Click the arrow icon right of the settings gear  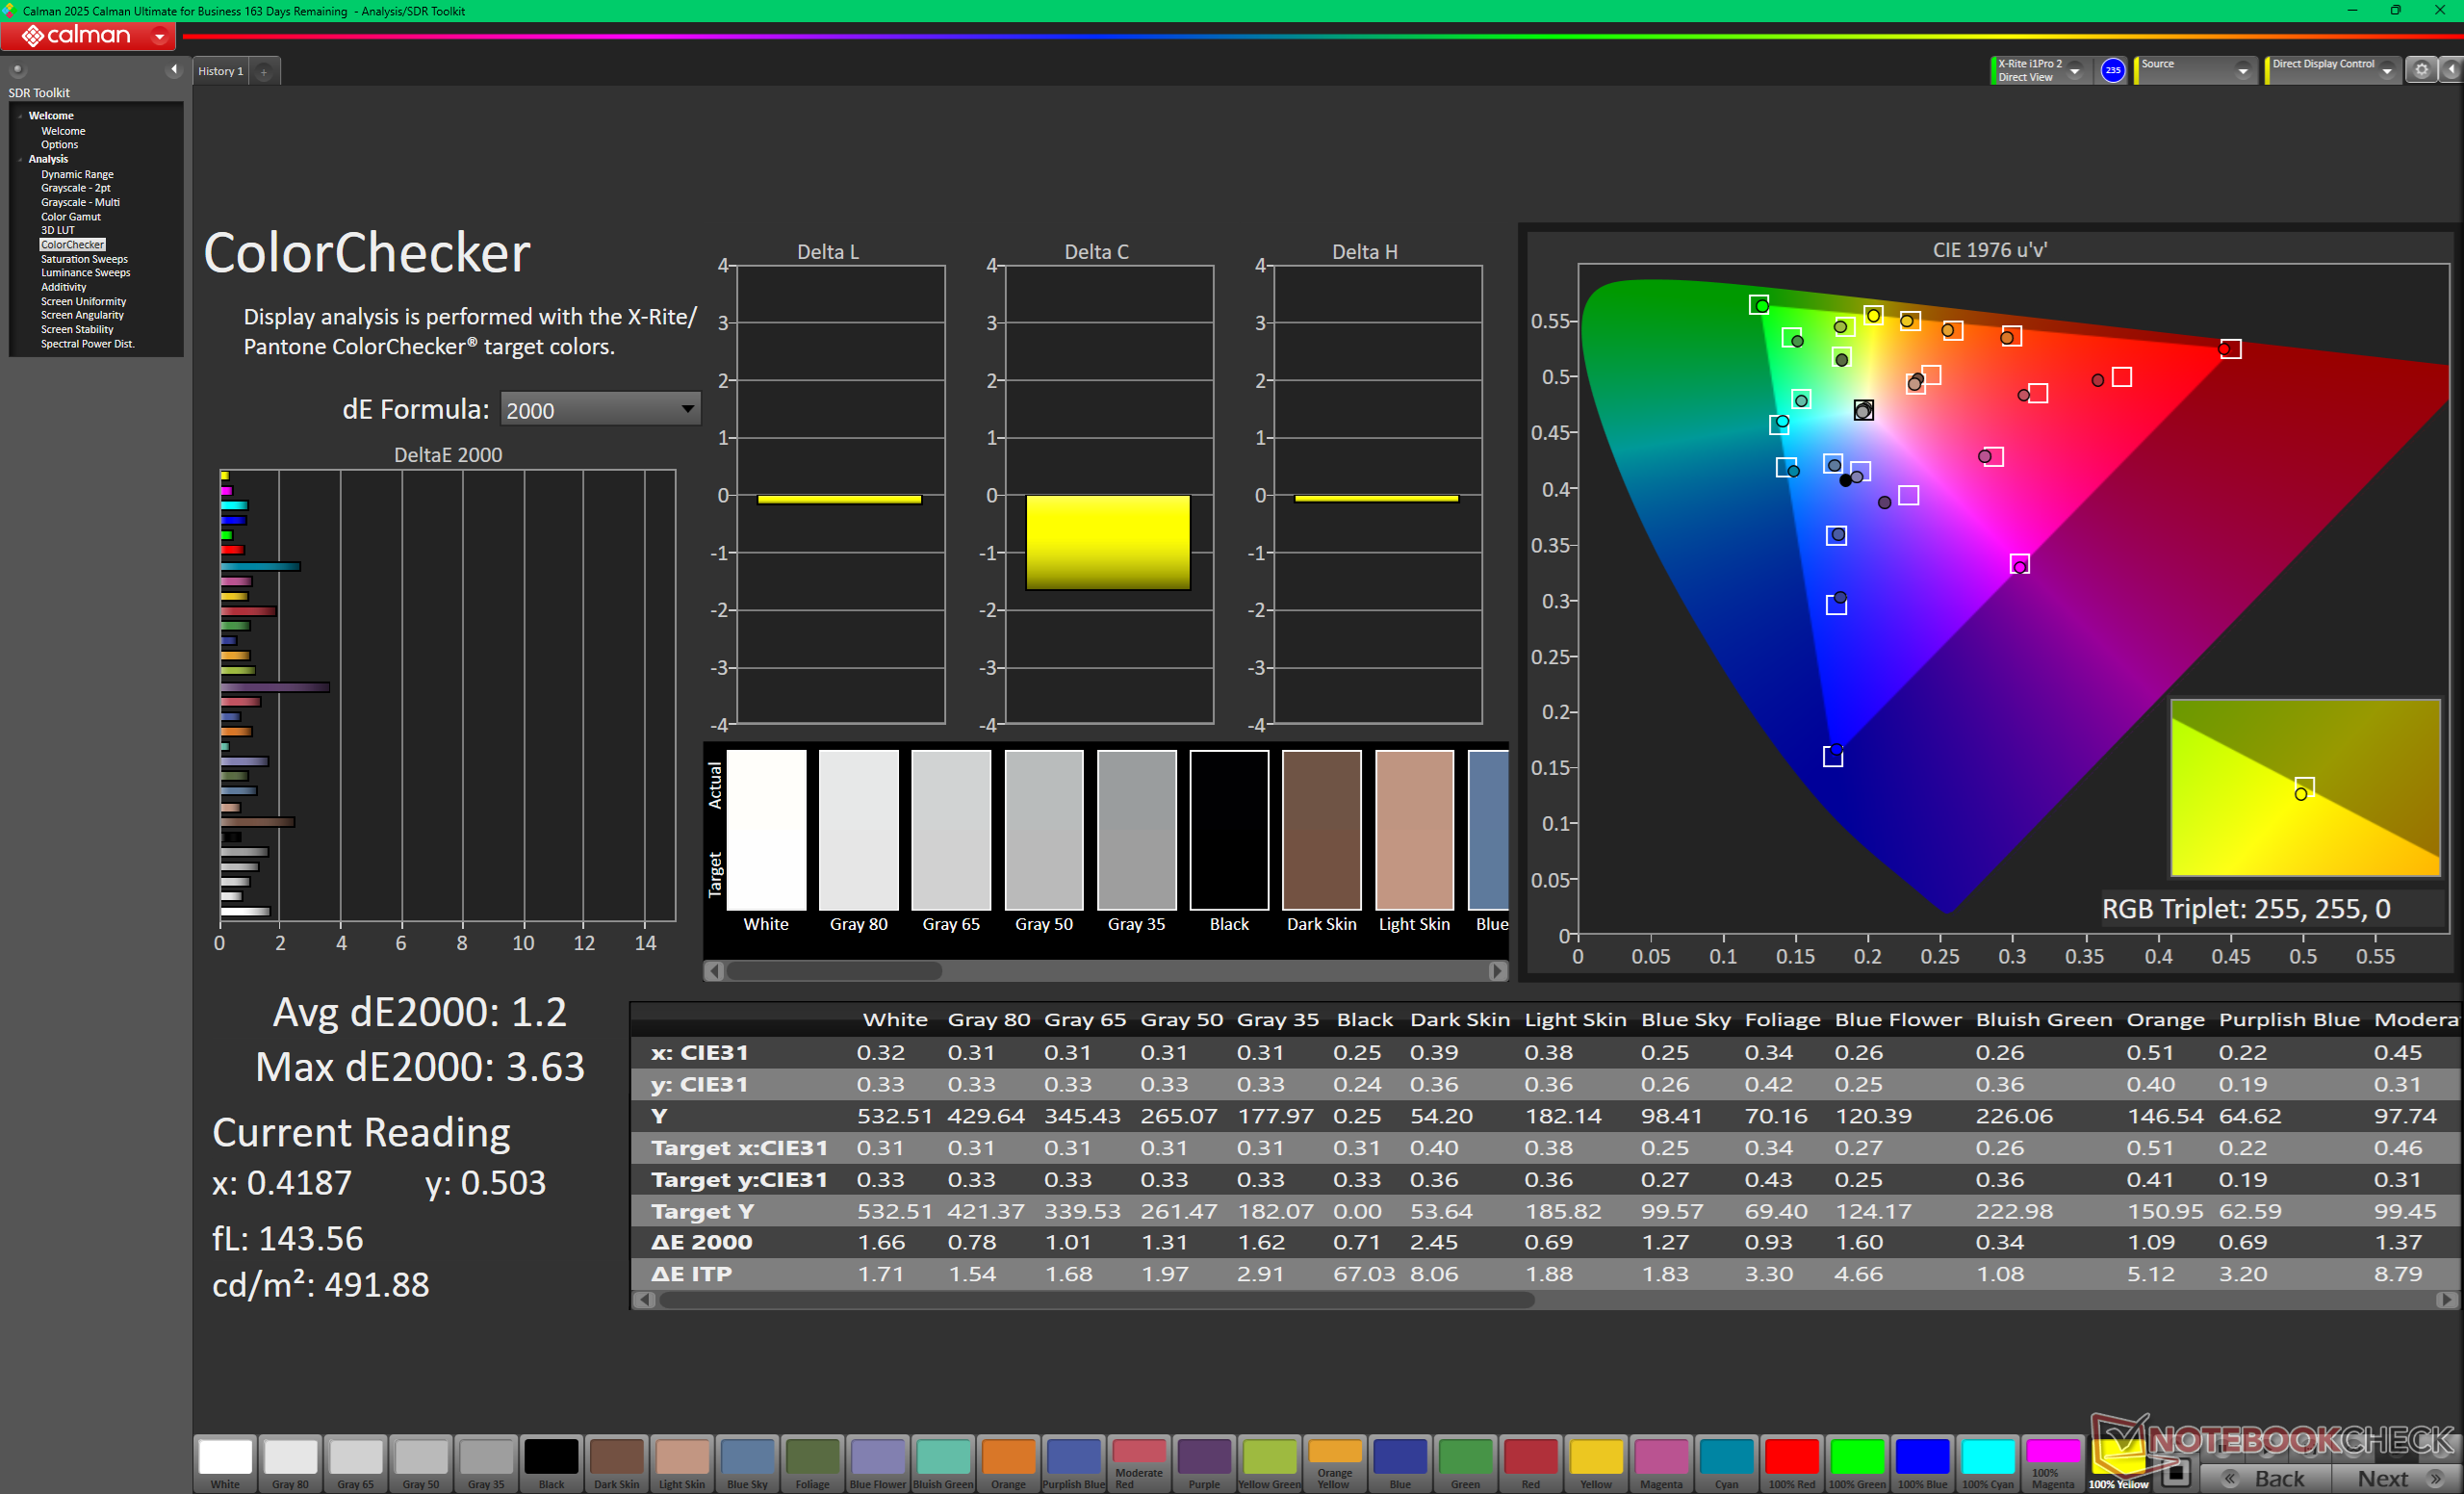[x=2451, y=70]
